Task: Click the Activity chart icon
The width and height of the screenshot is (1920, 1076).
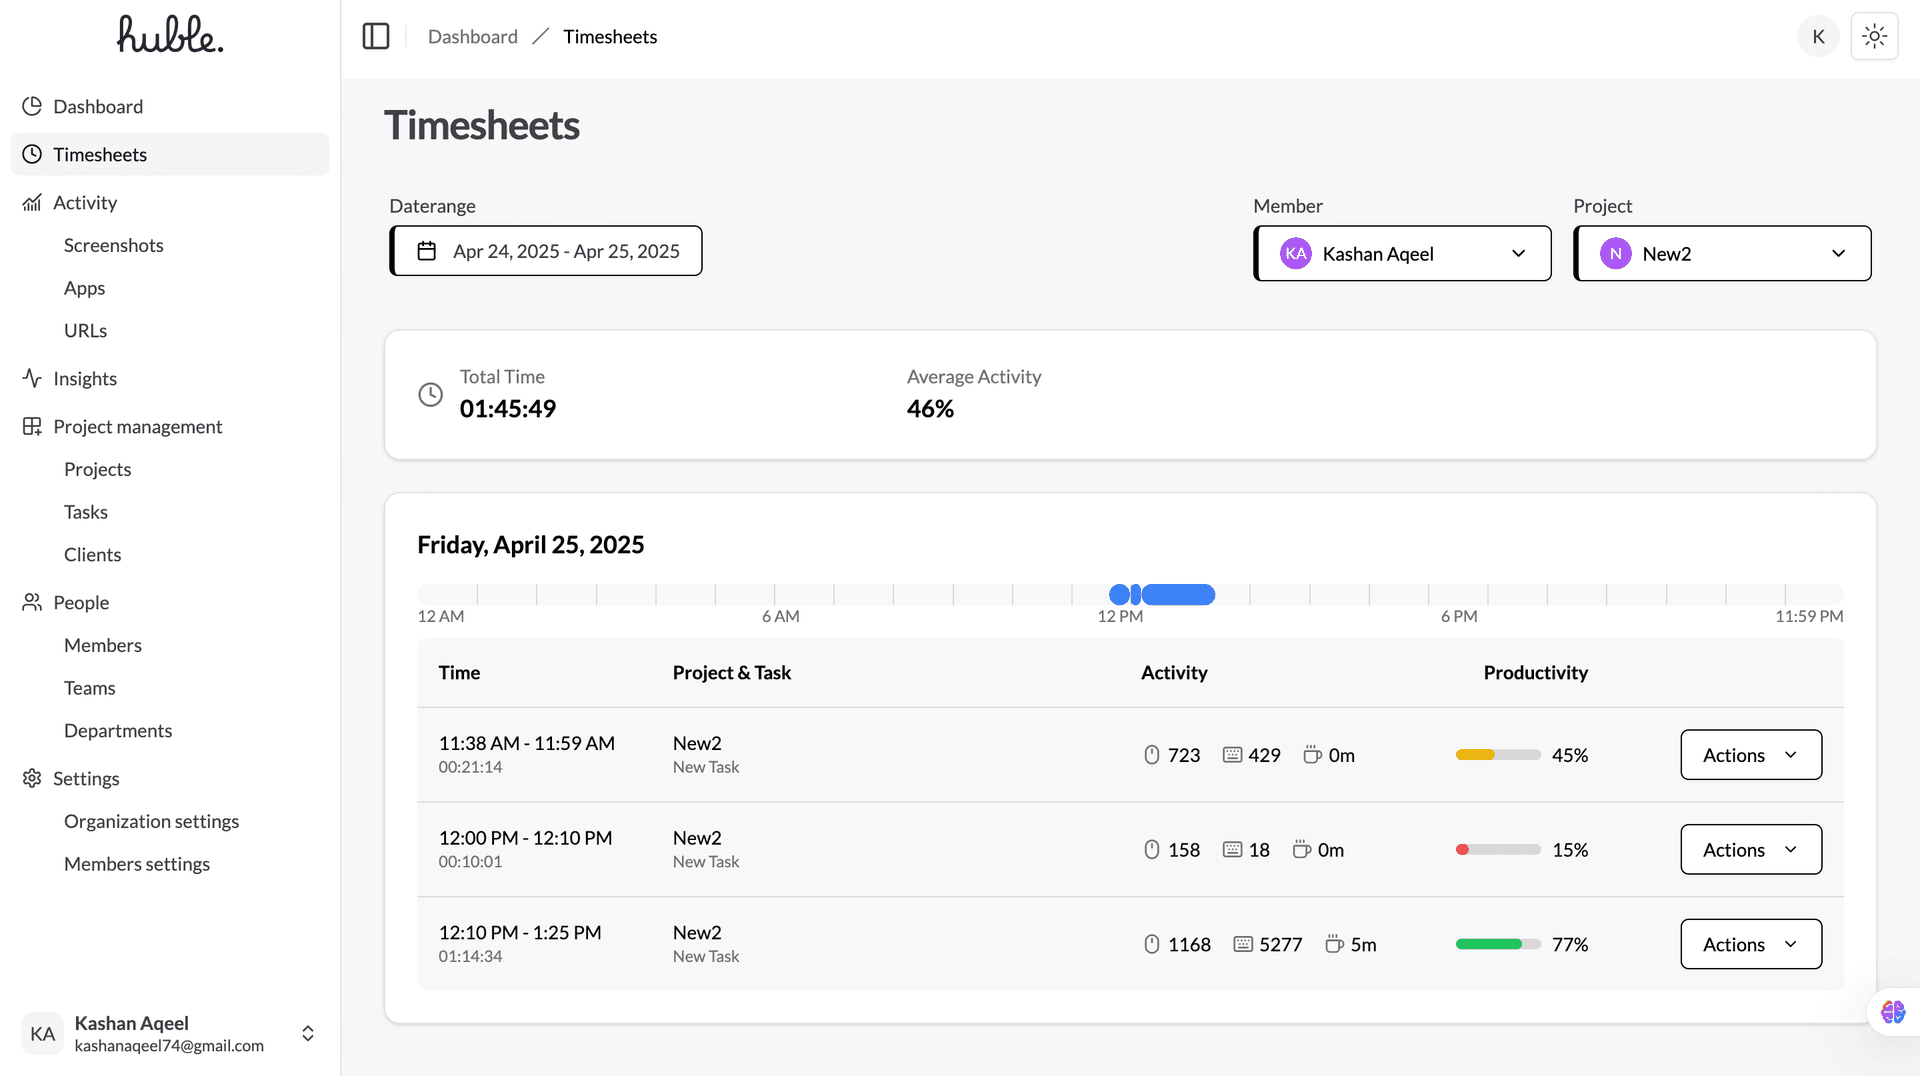Action: pyautogui.click(x=32, y=202)
